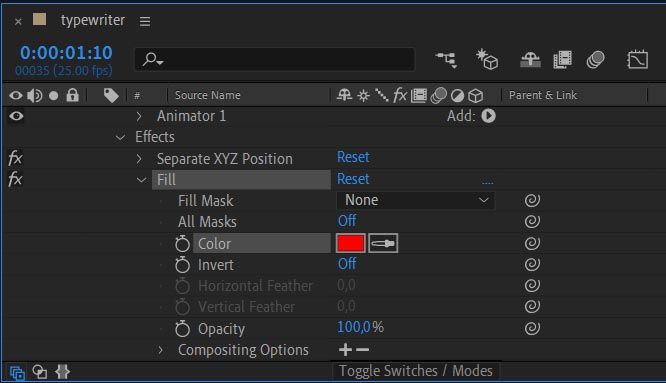Enable Frame Blending icon in toolbar
This screenshot has height=383, width=666.
[562, 60]
